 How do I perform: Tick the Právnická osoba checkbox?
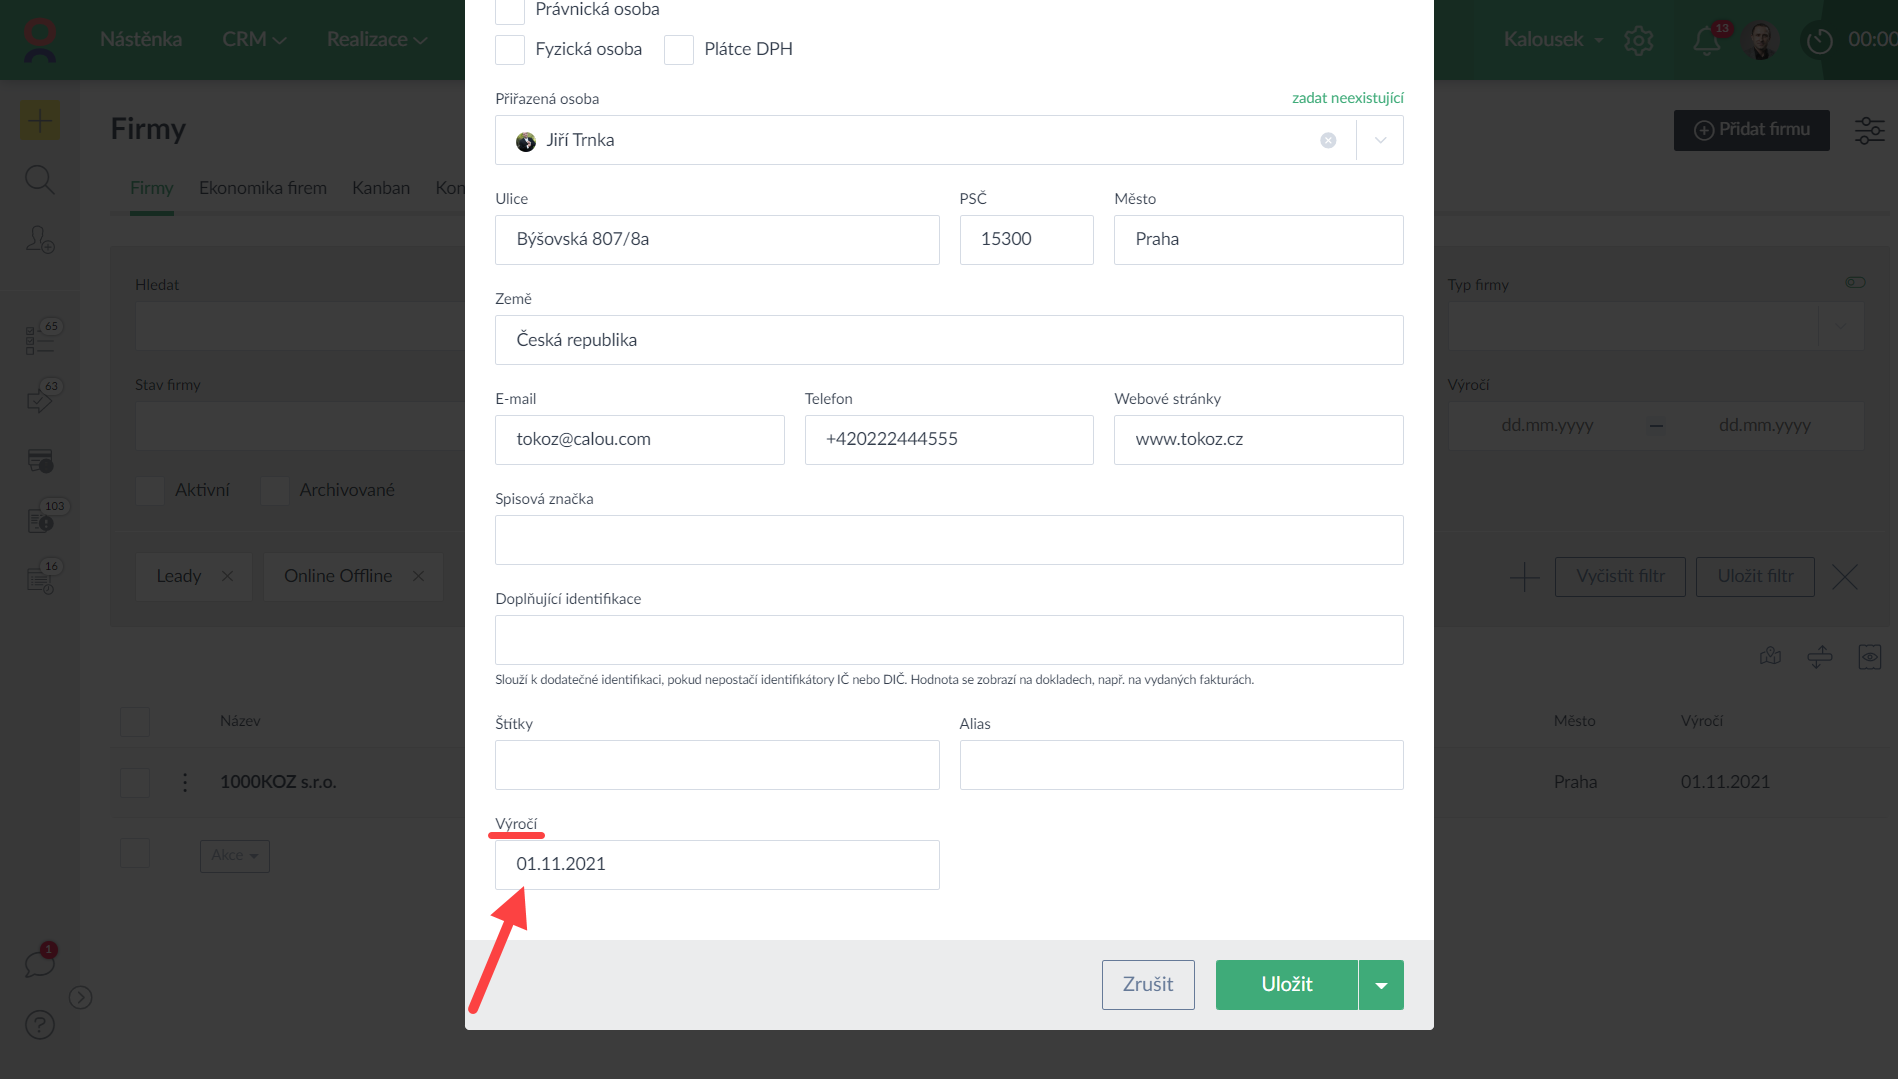[x=510, y=10]
